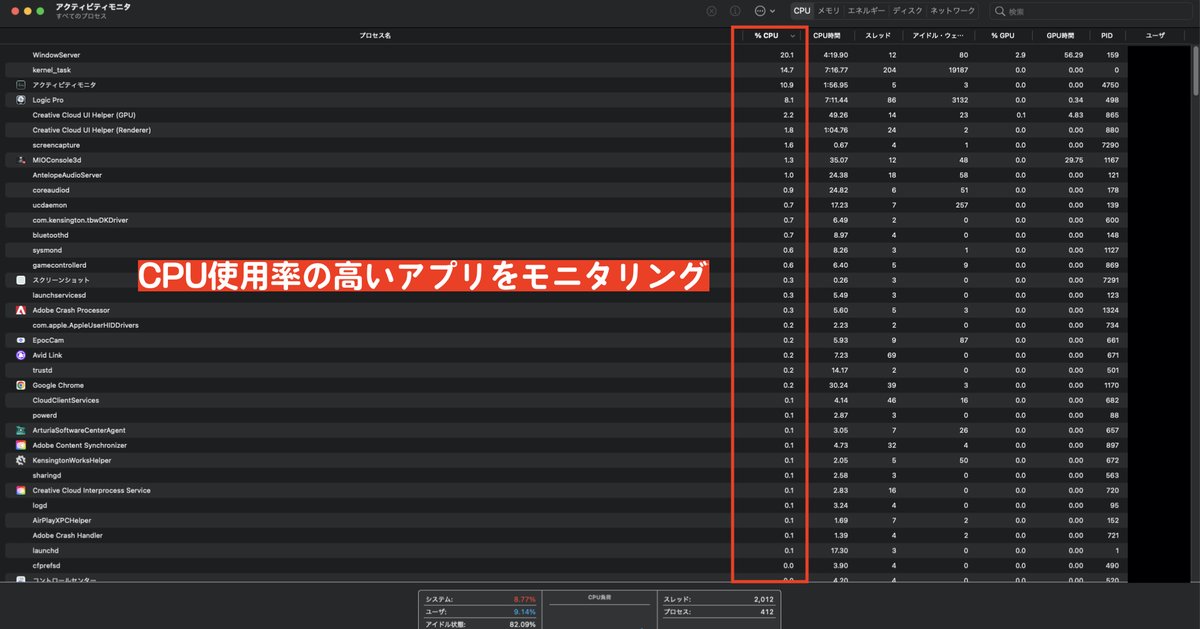Click the Logic Pro app icon
Screen dimensions: 1200x629
[x=21, y=100]
